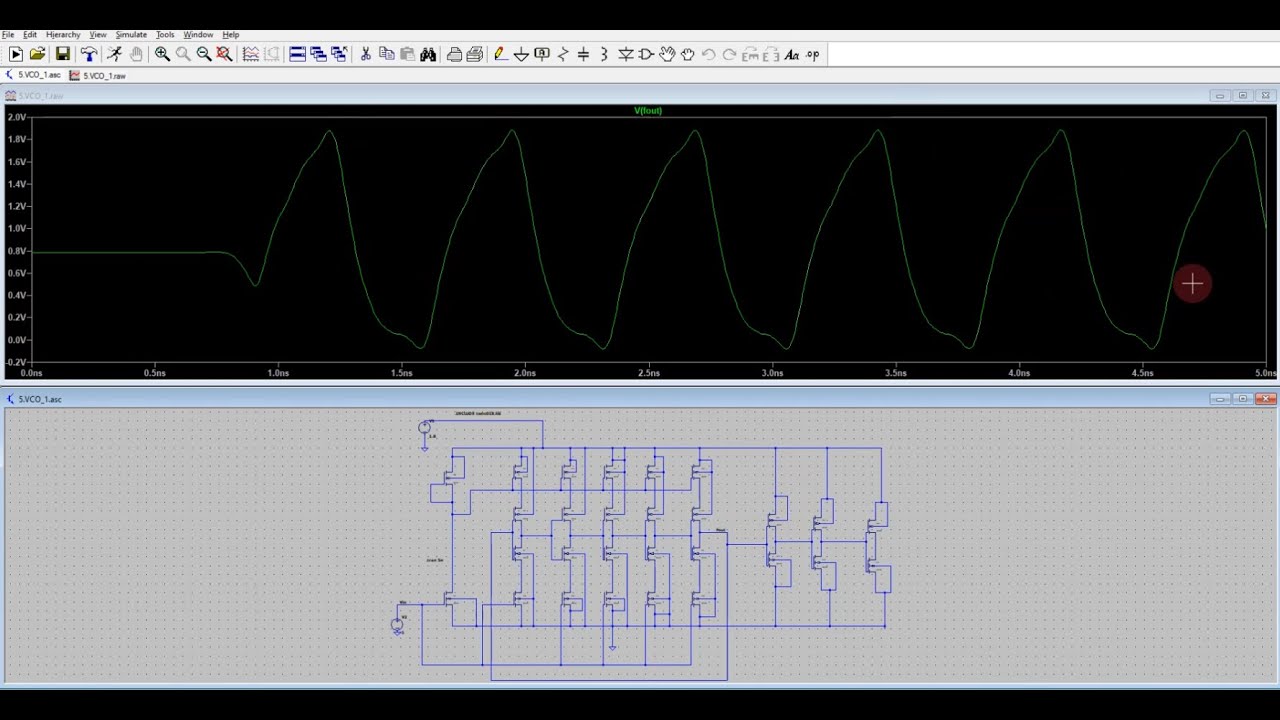Cascade windows via toolbar icon
This screenshot has width=1280, height=720.
[318, 54]
